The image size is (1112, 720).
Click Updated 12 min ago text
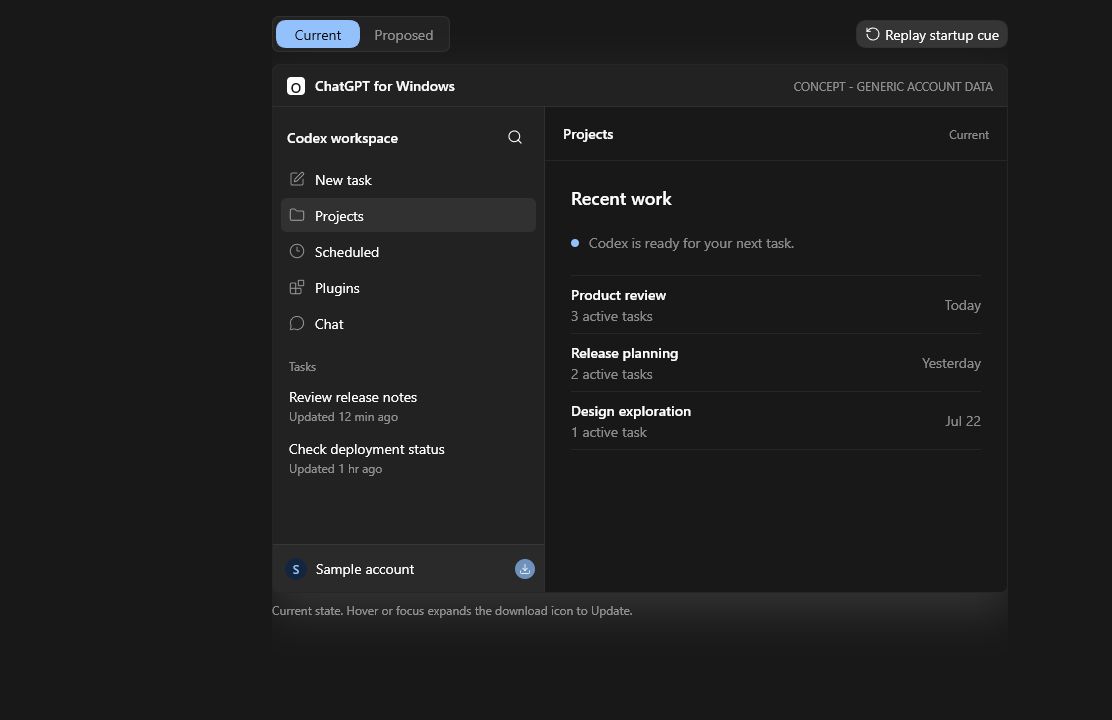(x=343, y=417)
